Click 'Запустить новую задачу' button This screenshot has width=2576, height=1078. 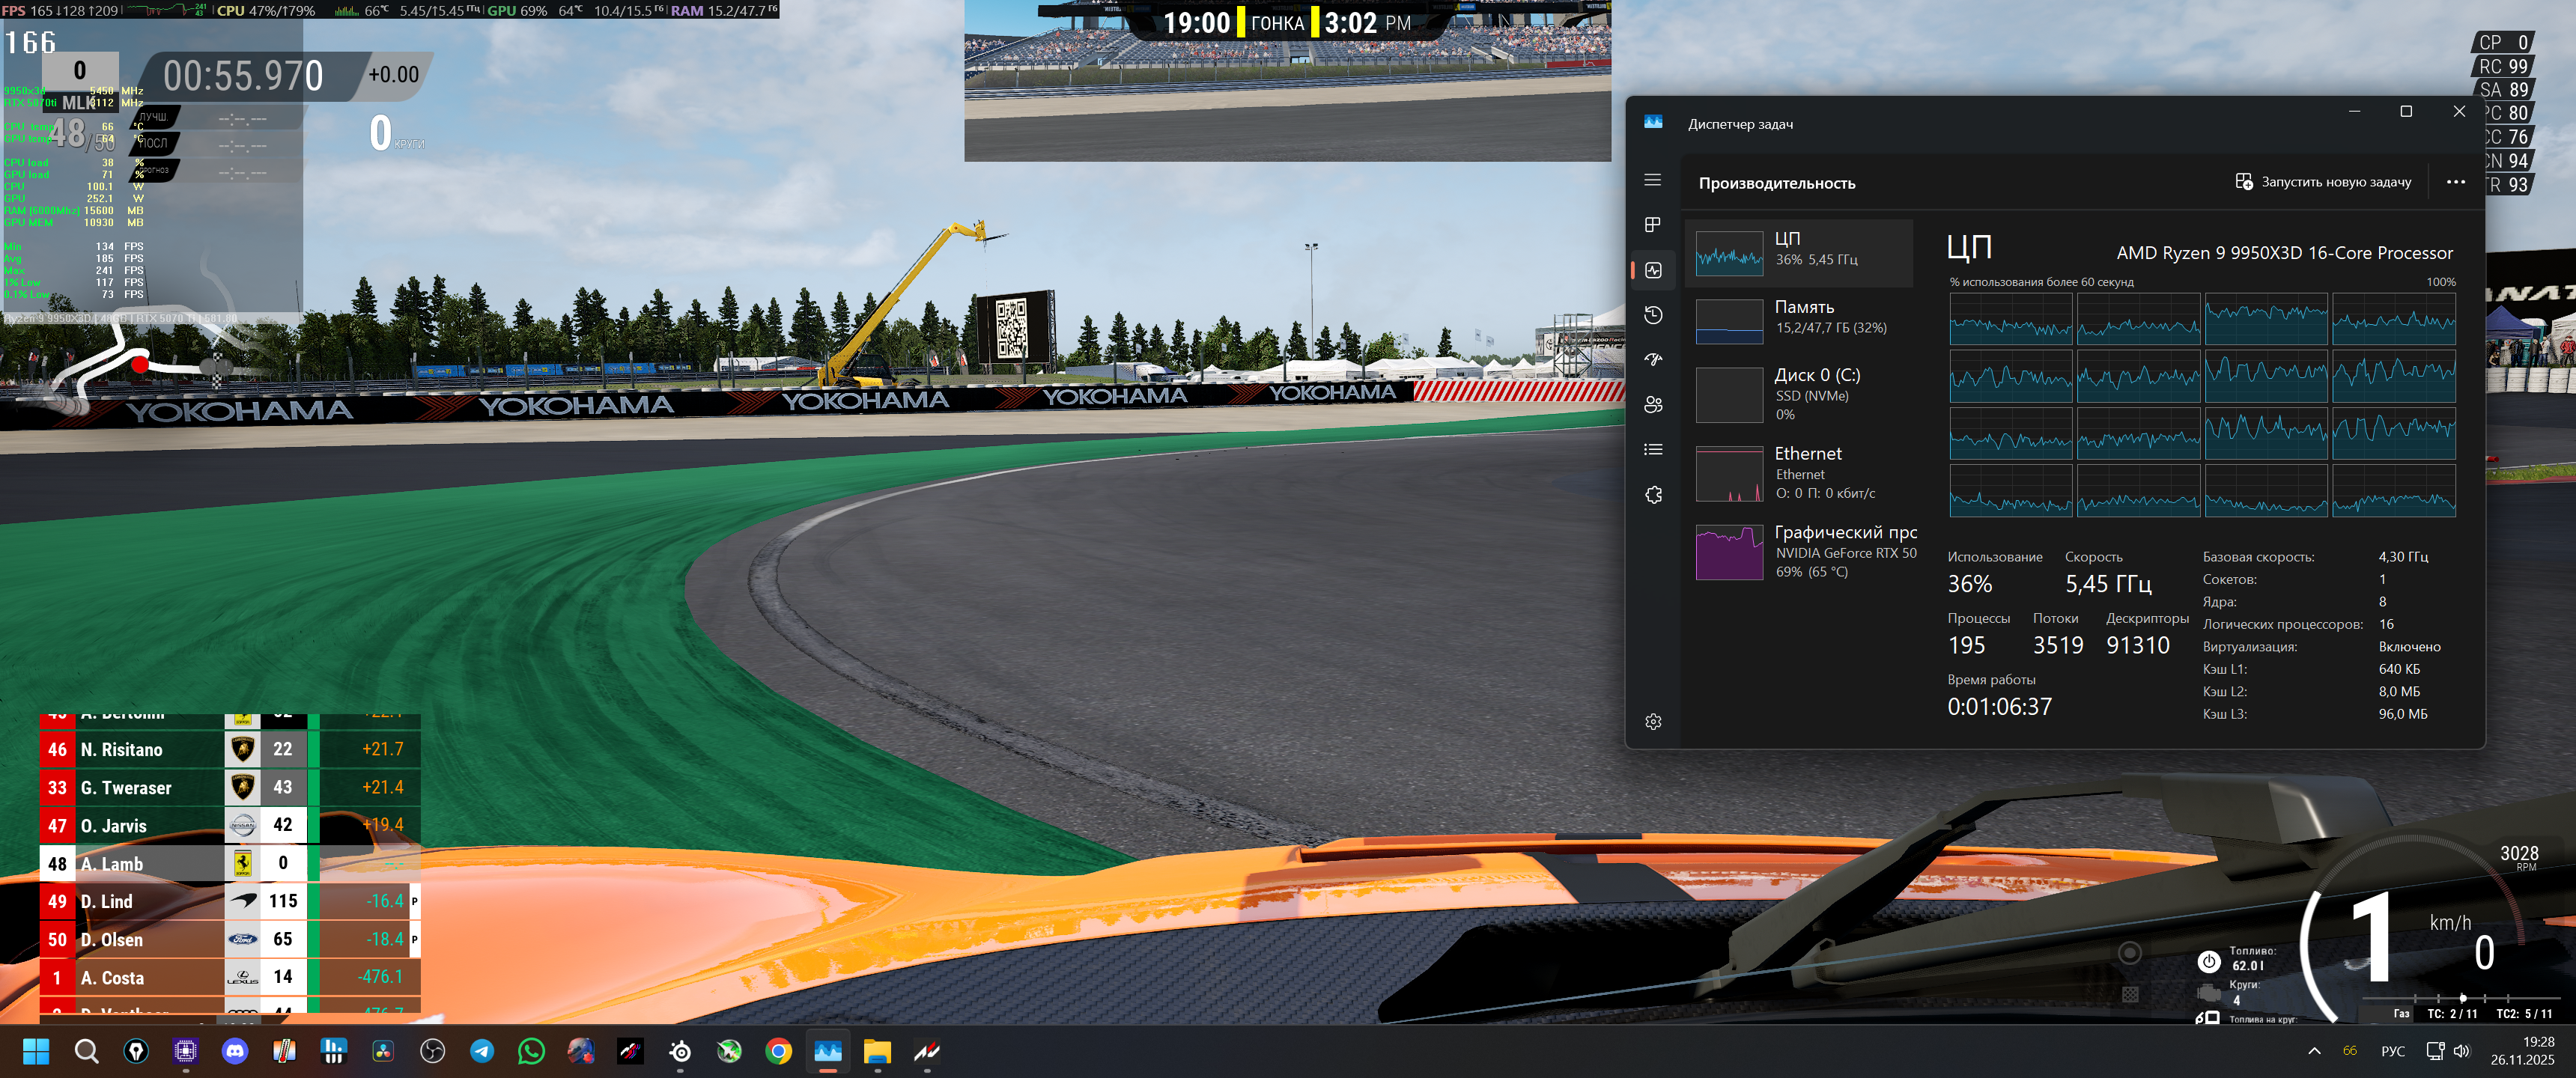click(2322, 182)
